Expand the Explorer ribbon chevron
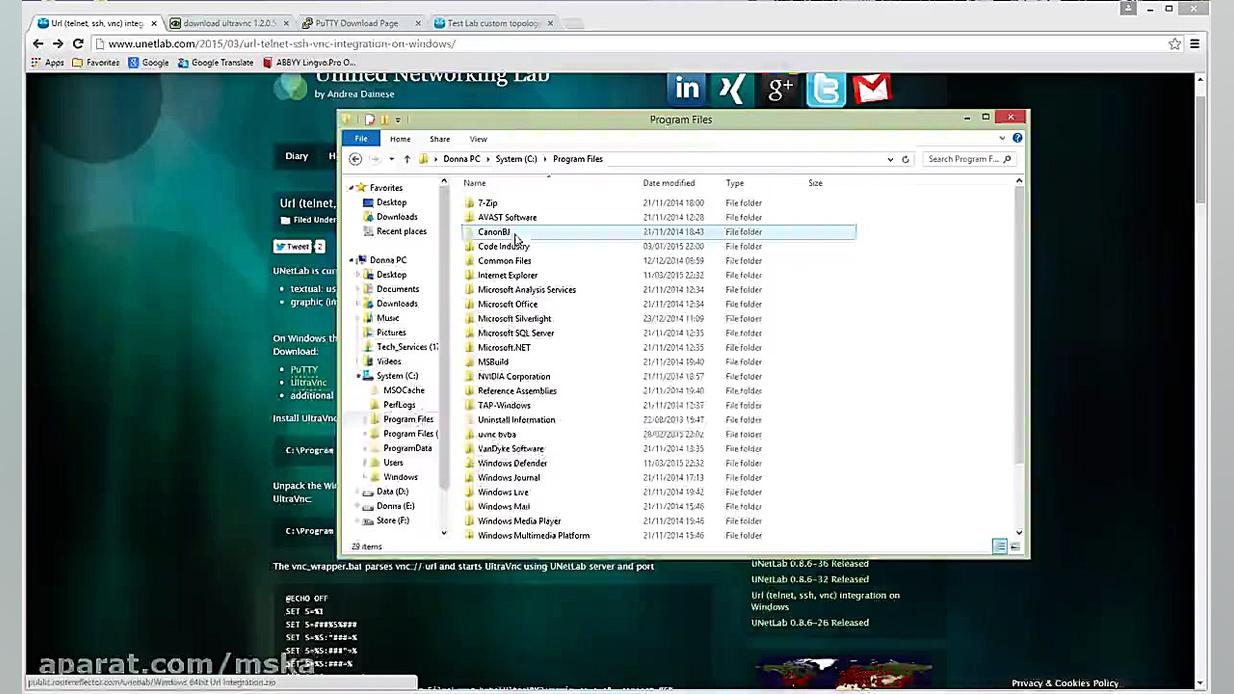 pos(1002,138)
